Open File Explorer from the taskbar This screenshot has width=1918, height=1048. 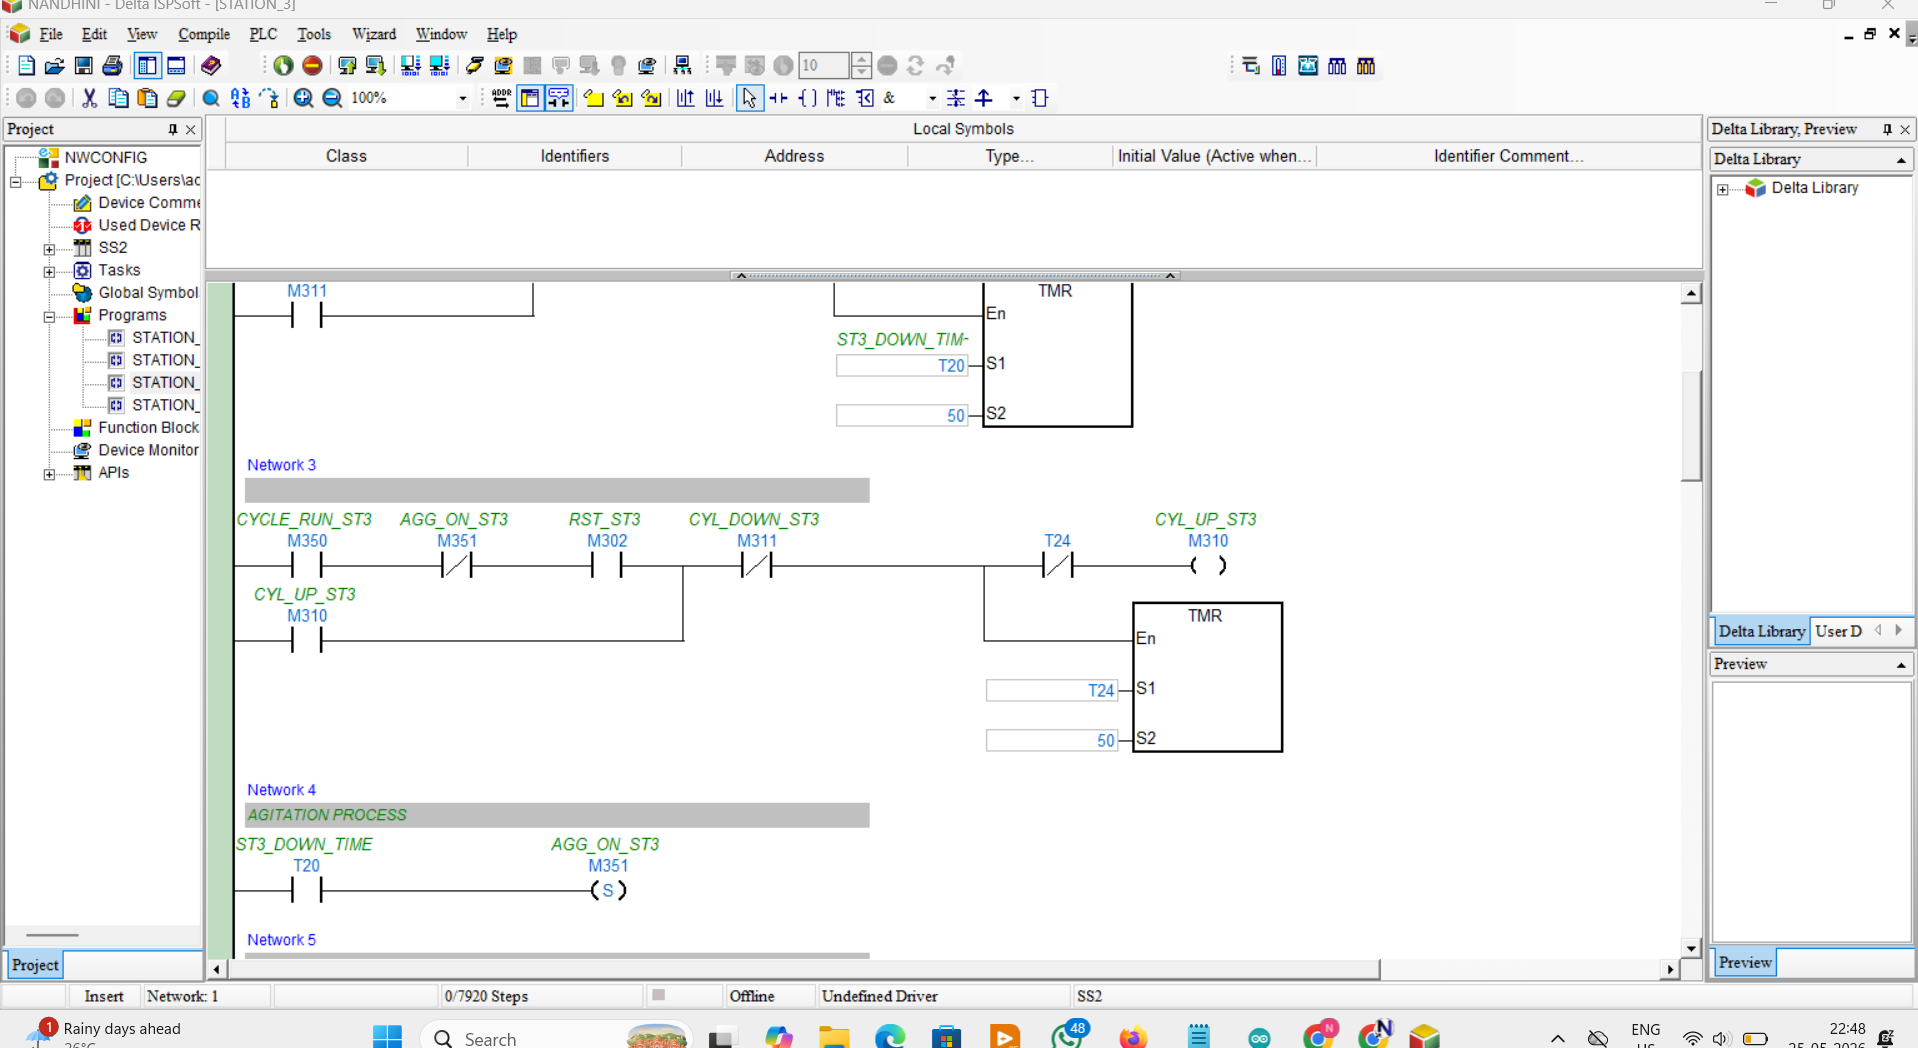click(834, 1036)
